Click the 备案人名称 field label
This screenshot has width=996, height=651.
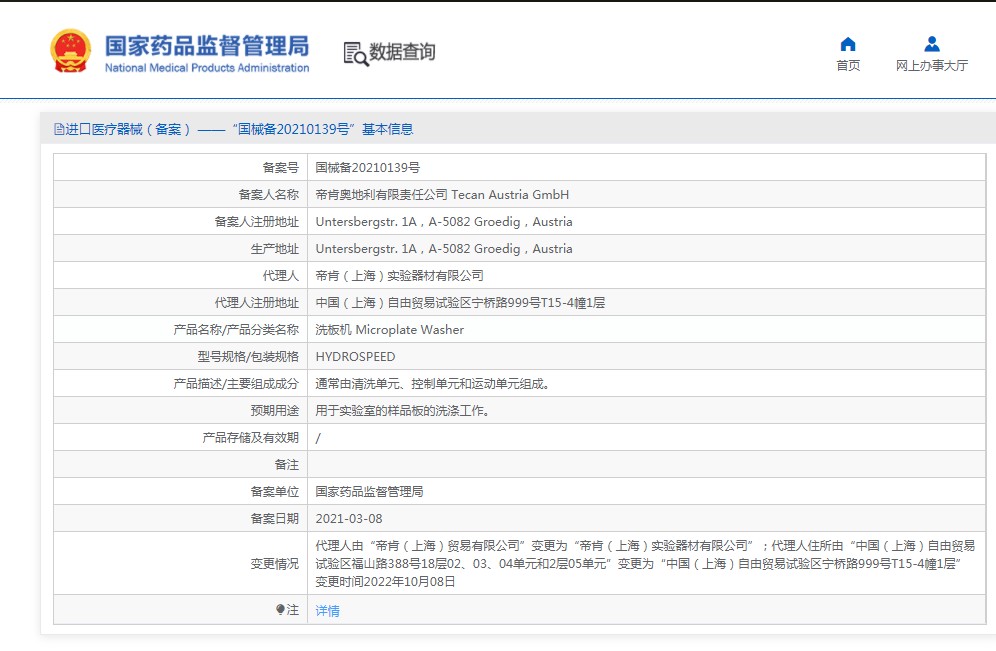pos(269,195)
